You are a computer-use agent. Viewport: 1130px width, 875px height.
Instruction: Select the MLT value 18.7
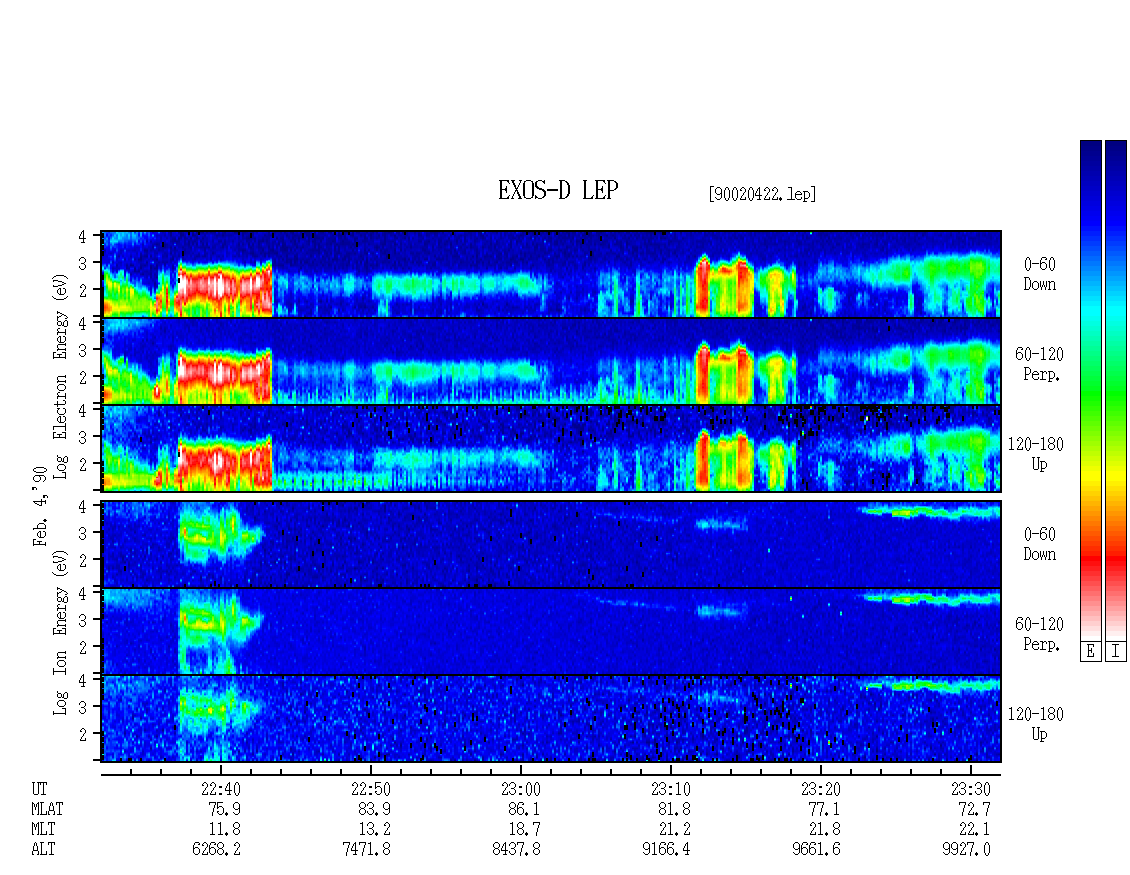524,829
